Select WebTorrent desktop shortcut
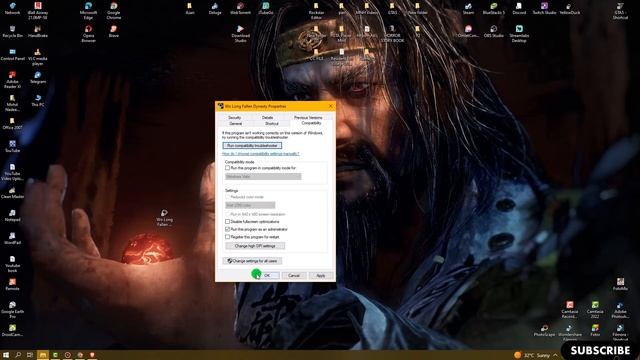 pyautogui.click(x=240, y=9)
